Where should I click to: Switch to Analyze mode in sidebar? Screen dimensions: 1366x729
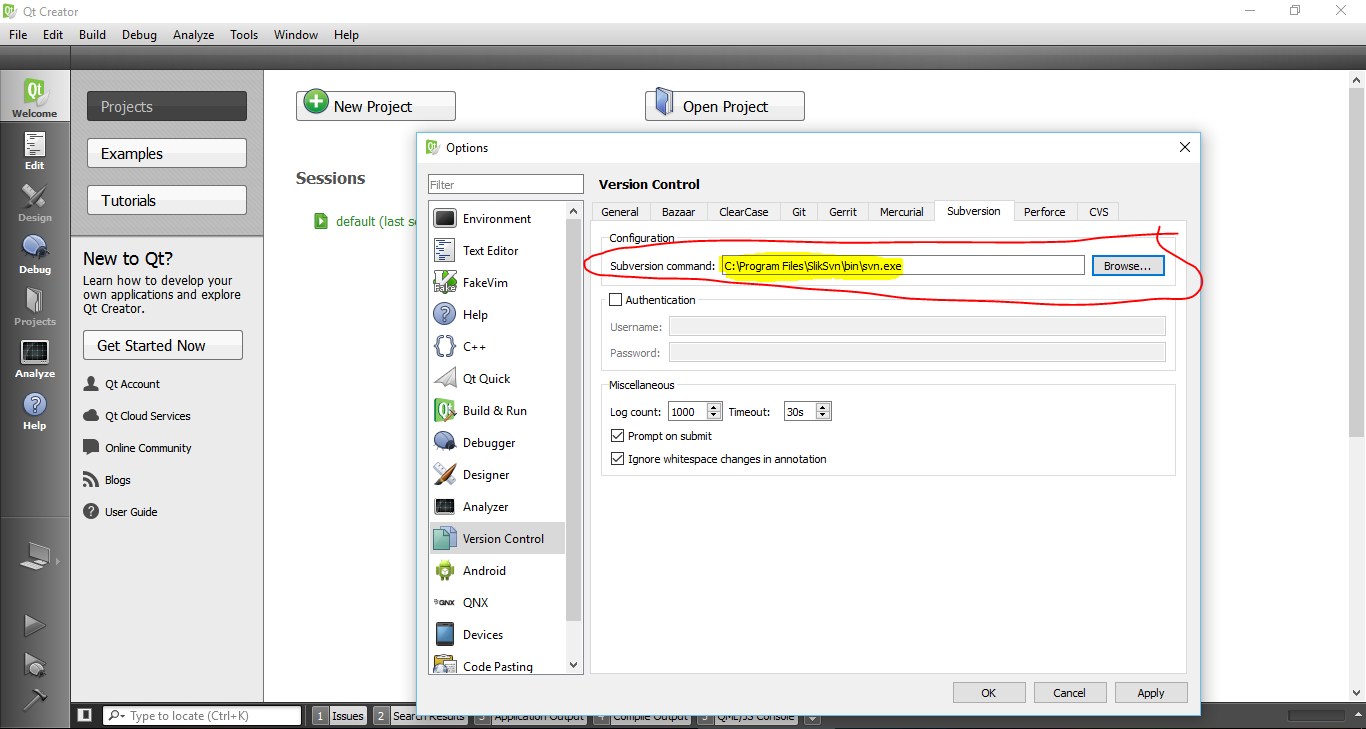point(35,358)
